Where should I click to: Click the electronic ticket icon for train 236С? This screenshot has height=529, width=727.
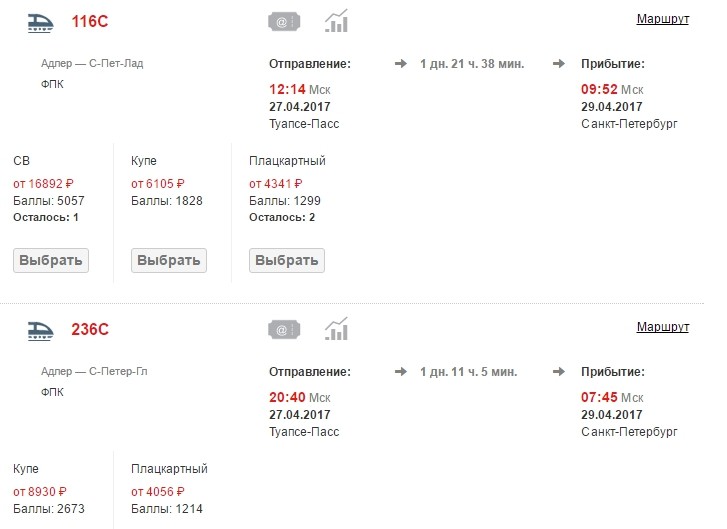(284, 329)
